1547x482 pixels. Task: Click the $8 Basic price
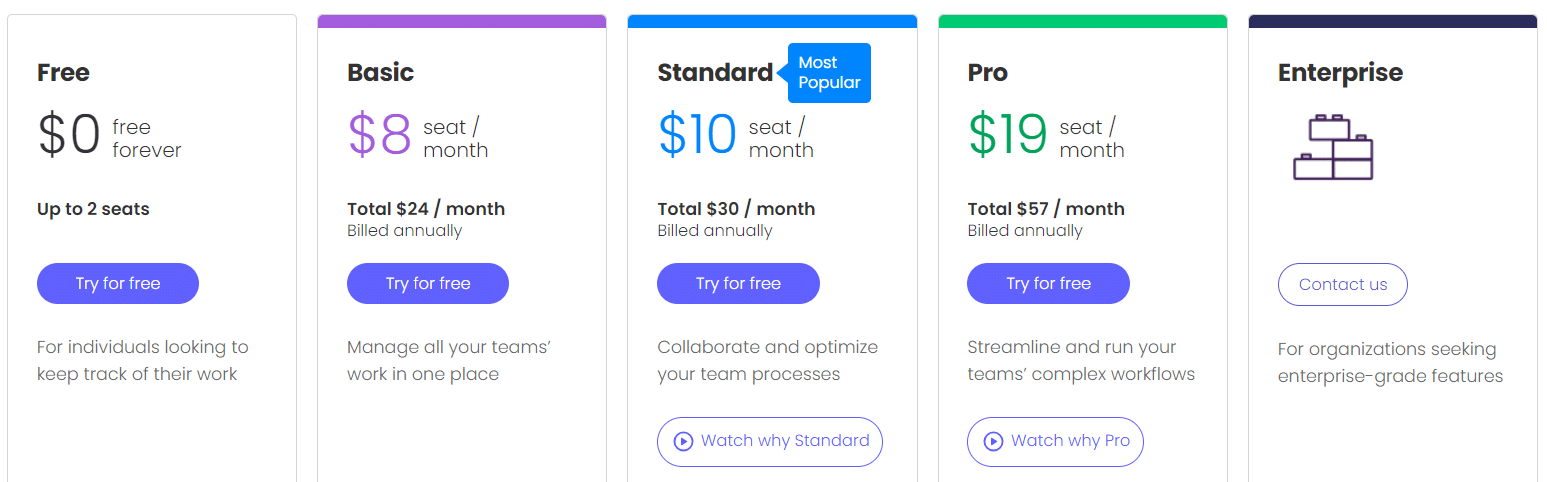(380, 135)
